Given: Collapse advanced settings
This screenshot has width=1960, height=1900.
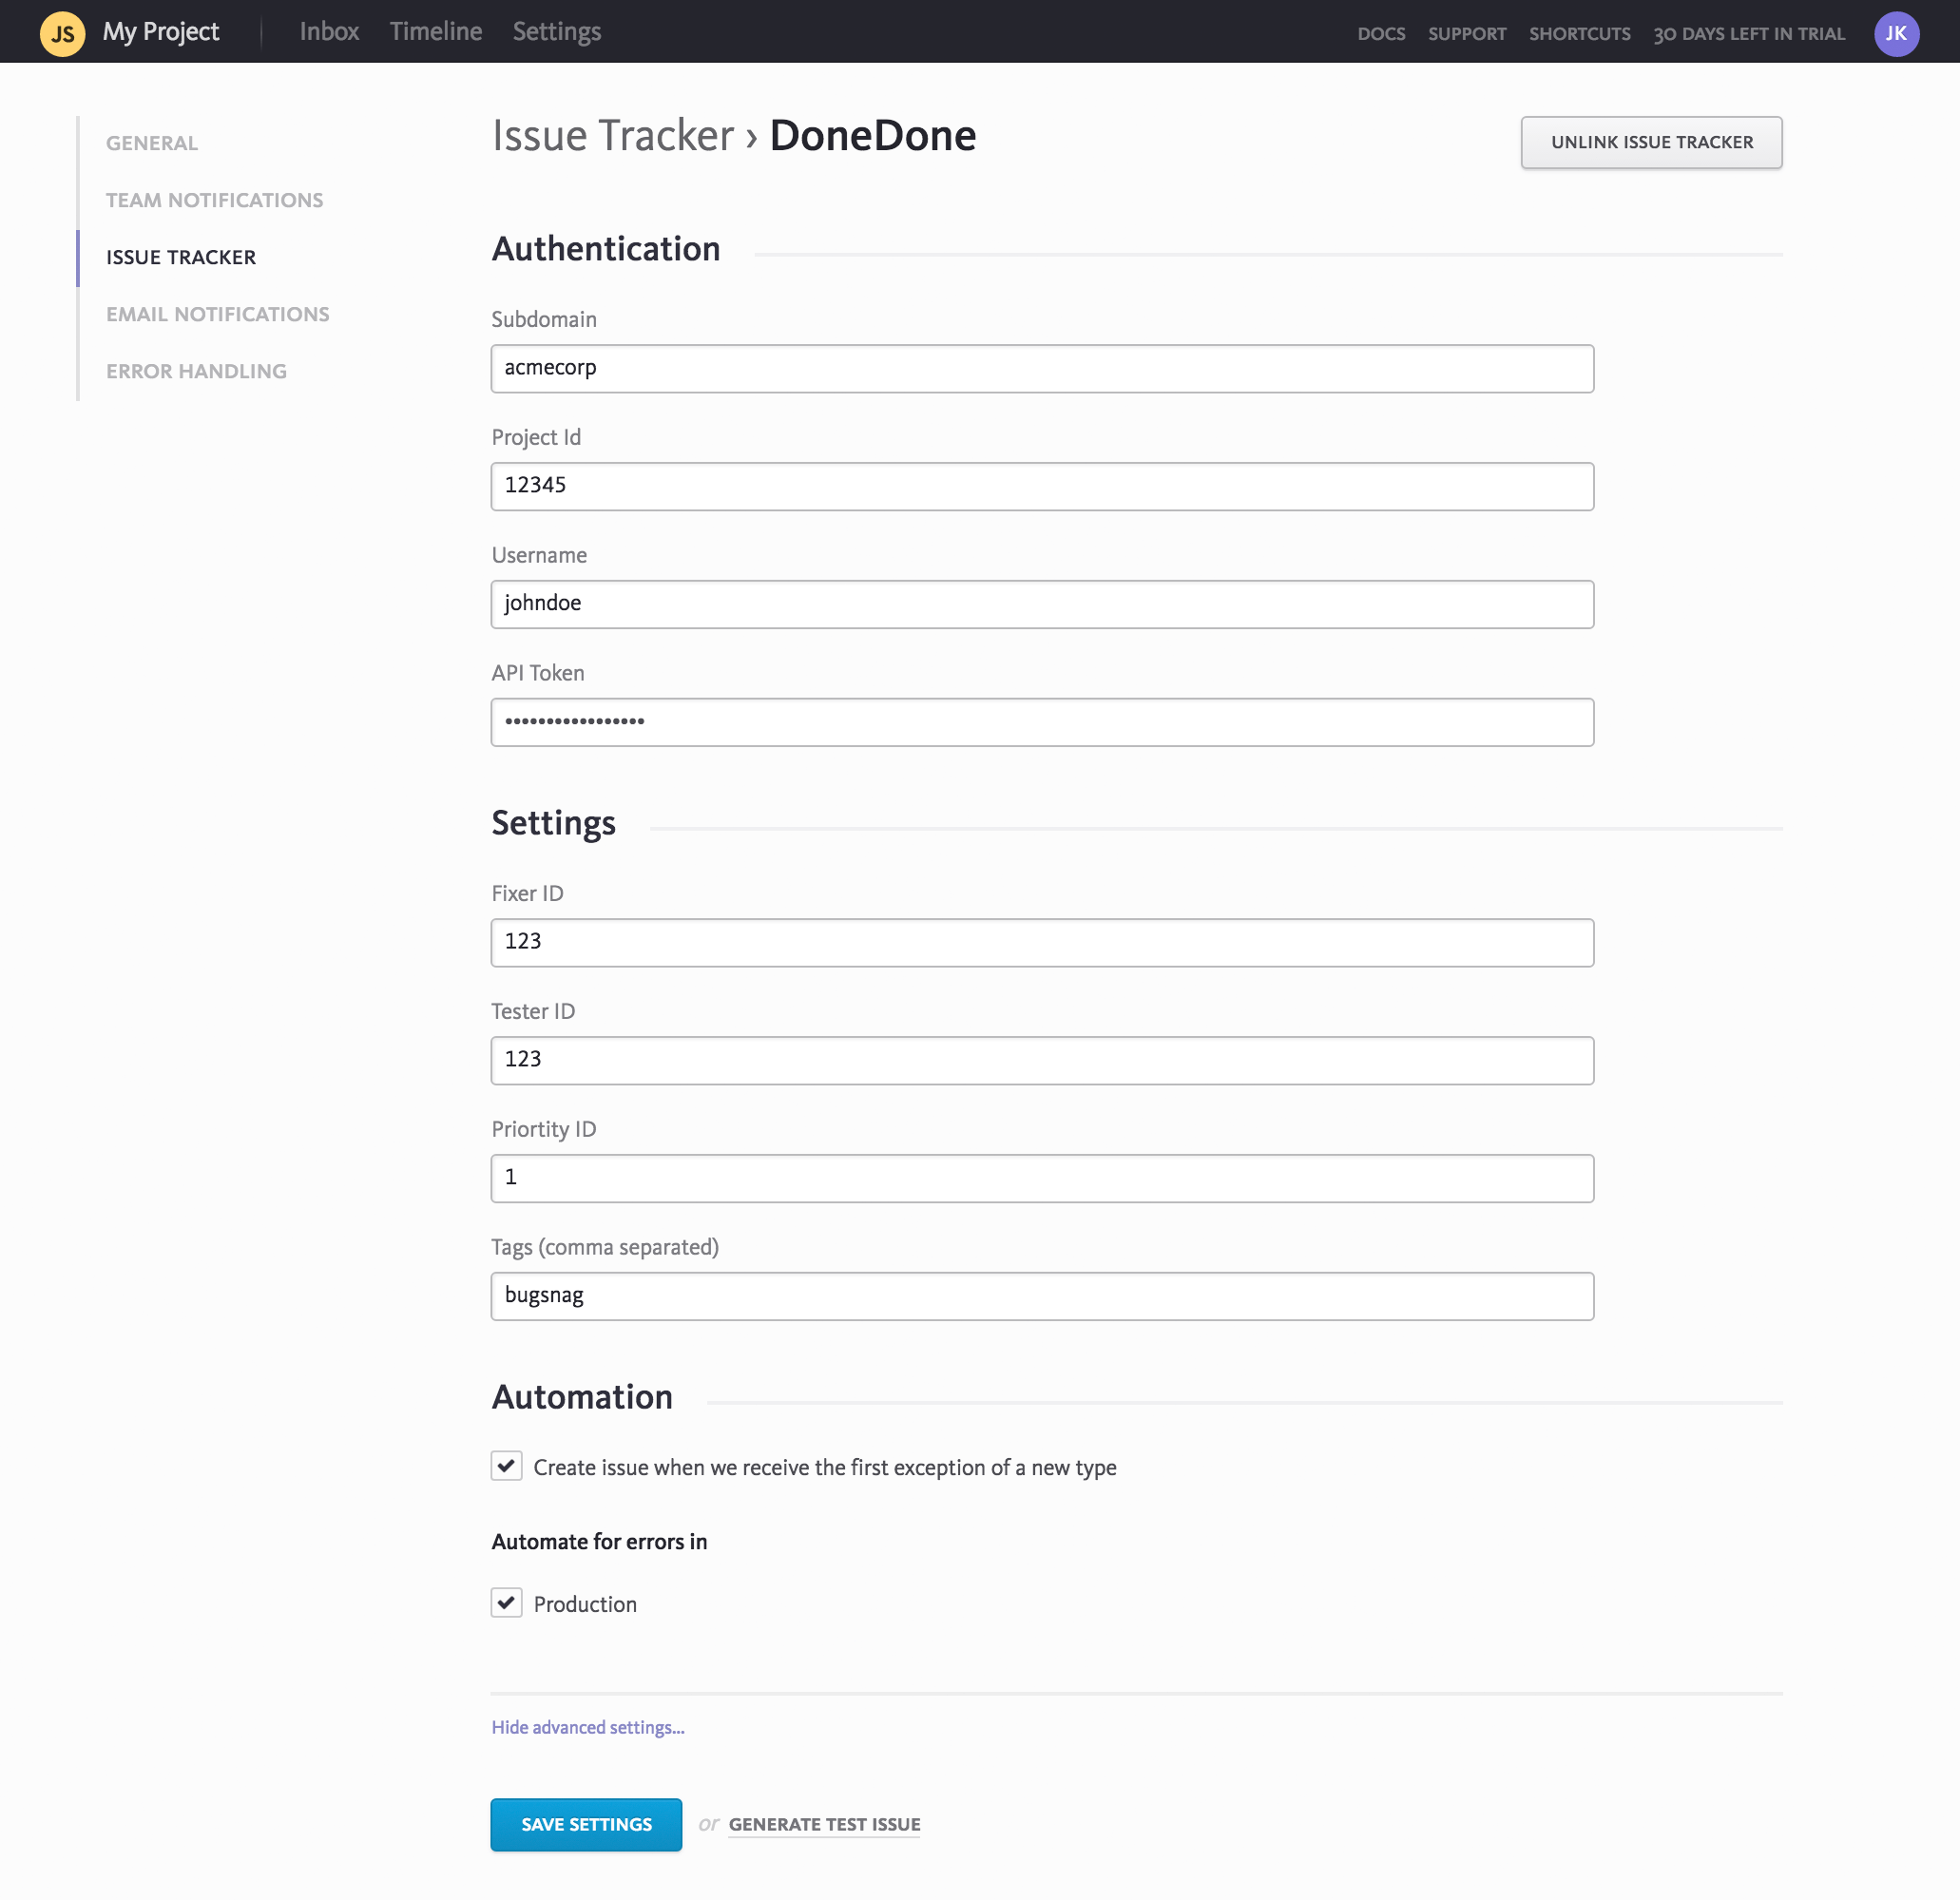Looking at the screenshot, I should tap(587, 1726).
